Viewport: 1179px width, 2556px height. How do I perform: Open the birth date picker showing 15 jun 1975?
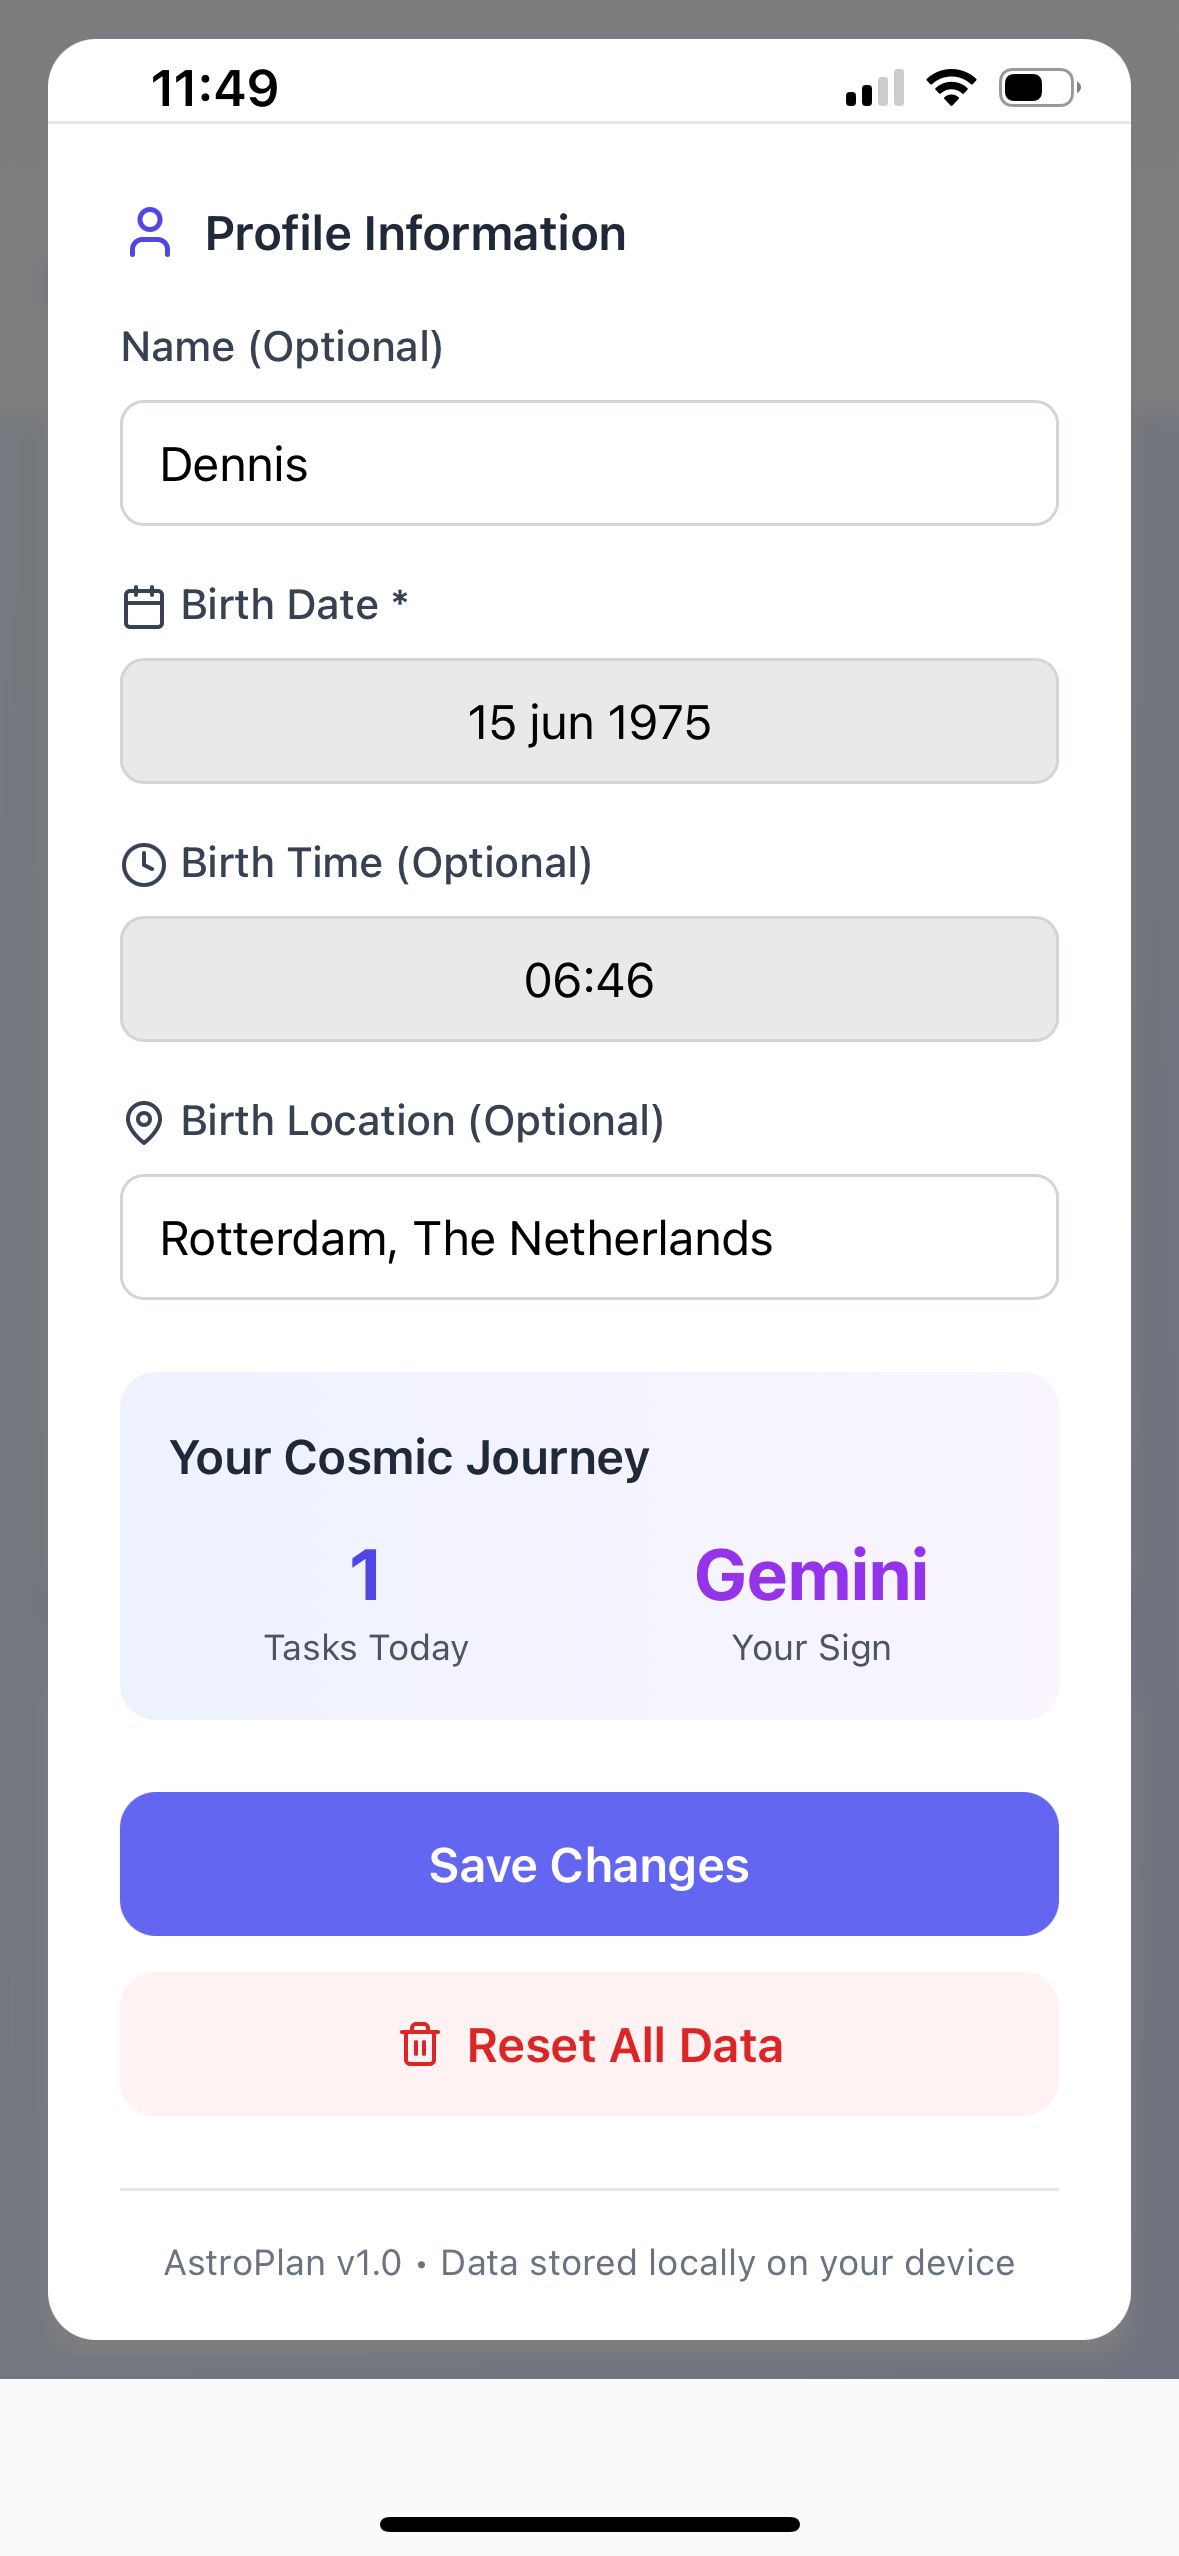click(589, 721)
